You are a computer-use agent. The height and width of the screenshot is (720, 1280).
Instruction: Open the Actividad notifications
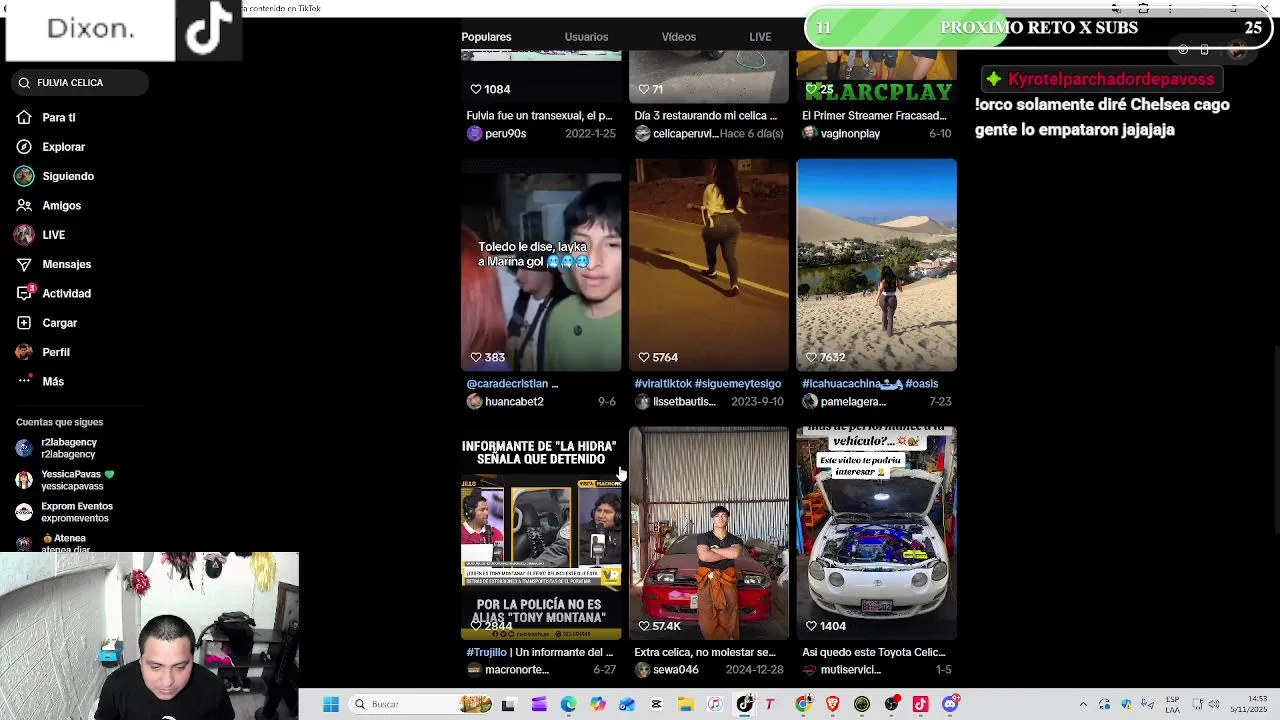point(53,293)
